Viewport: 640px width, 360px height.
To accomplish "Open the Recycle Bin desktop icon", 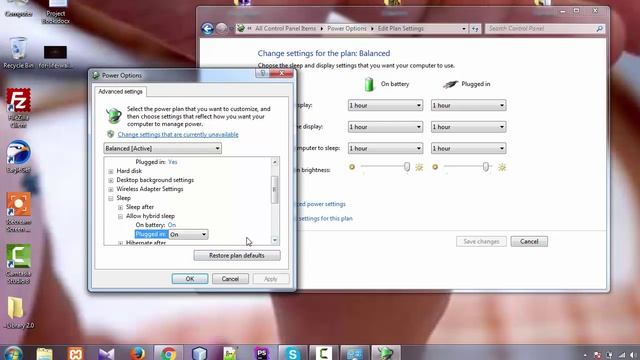I will tap(18, 52).
